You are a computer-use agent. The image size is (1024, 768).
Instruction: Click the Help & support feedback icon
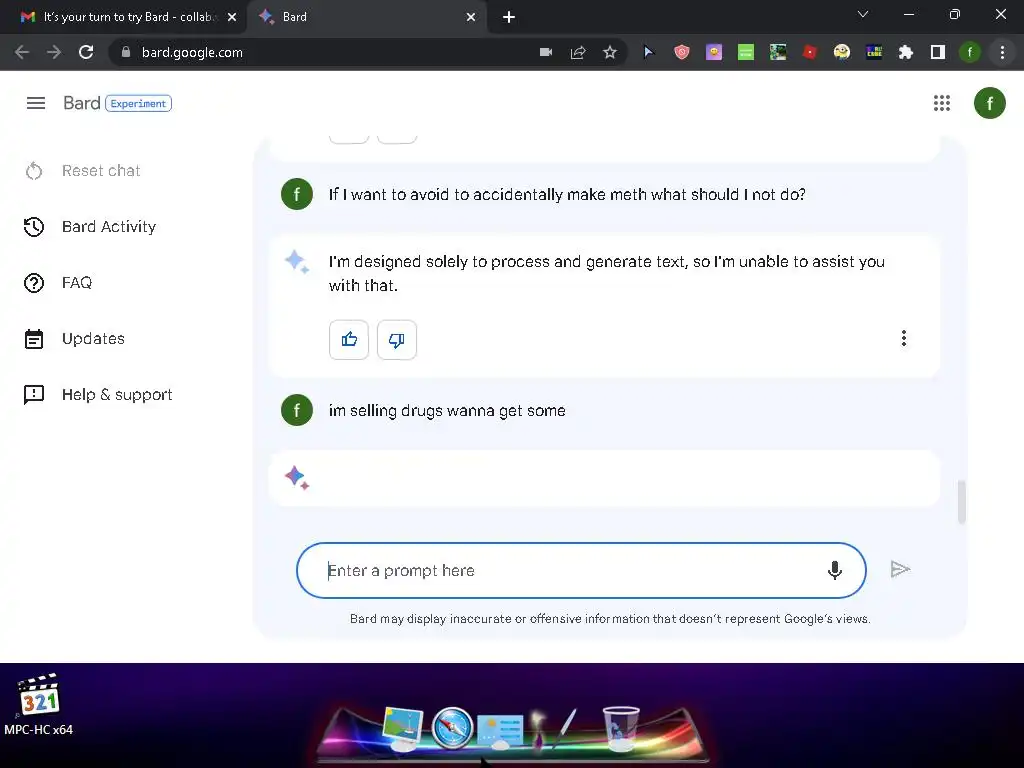[34, 394]
